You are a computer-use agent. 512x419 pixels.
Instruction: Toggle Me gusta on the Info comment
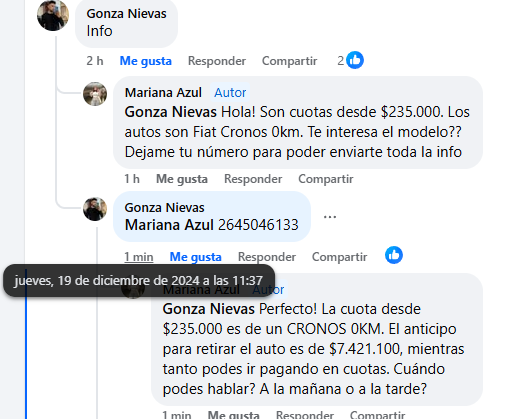(146, 61)
